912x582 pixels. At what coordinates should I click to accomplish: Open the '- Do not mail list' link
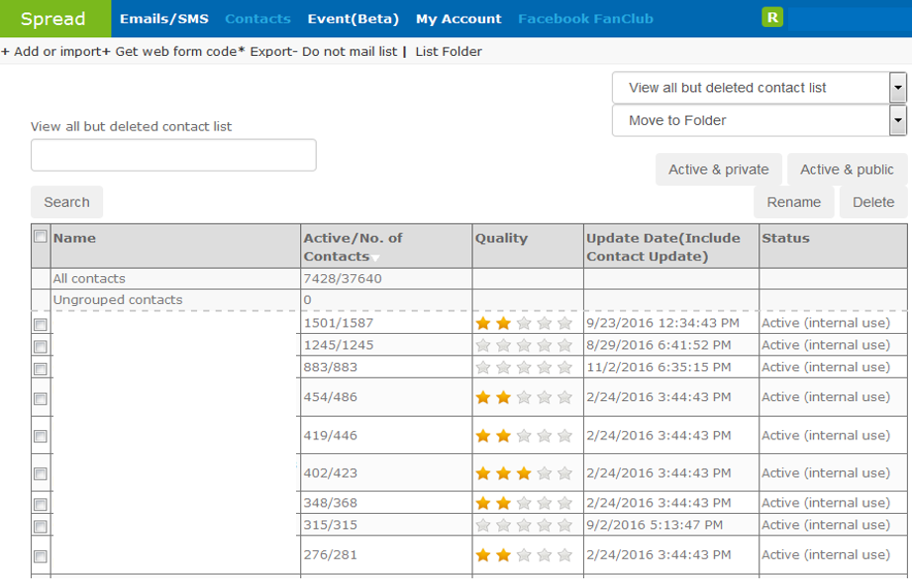345,52
